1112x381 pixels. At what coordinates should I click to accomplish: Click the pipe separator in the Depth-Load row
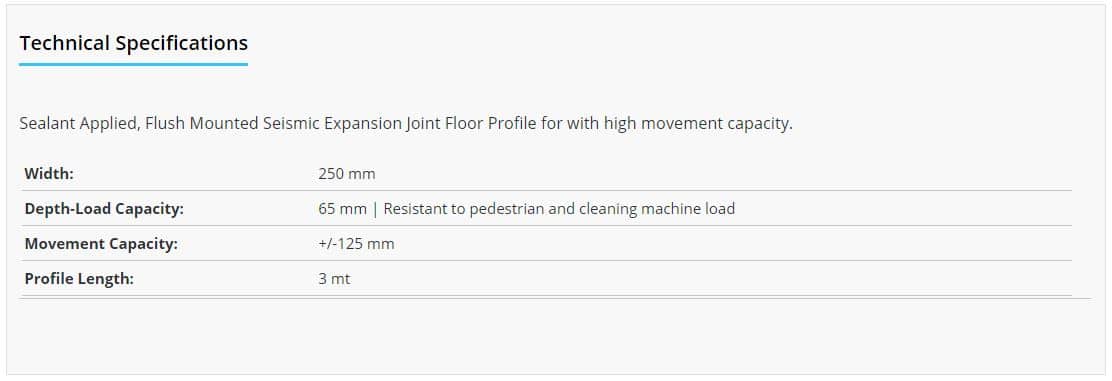[x=375, y=209]
